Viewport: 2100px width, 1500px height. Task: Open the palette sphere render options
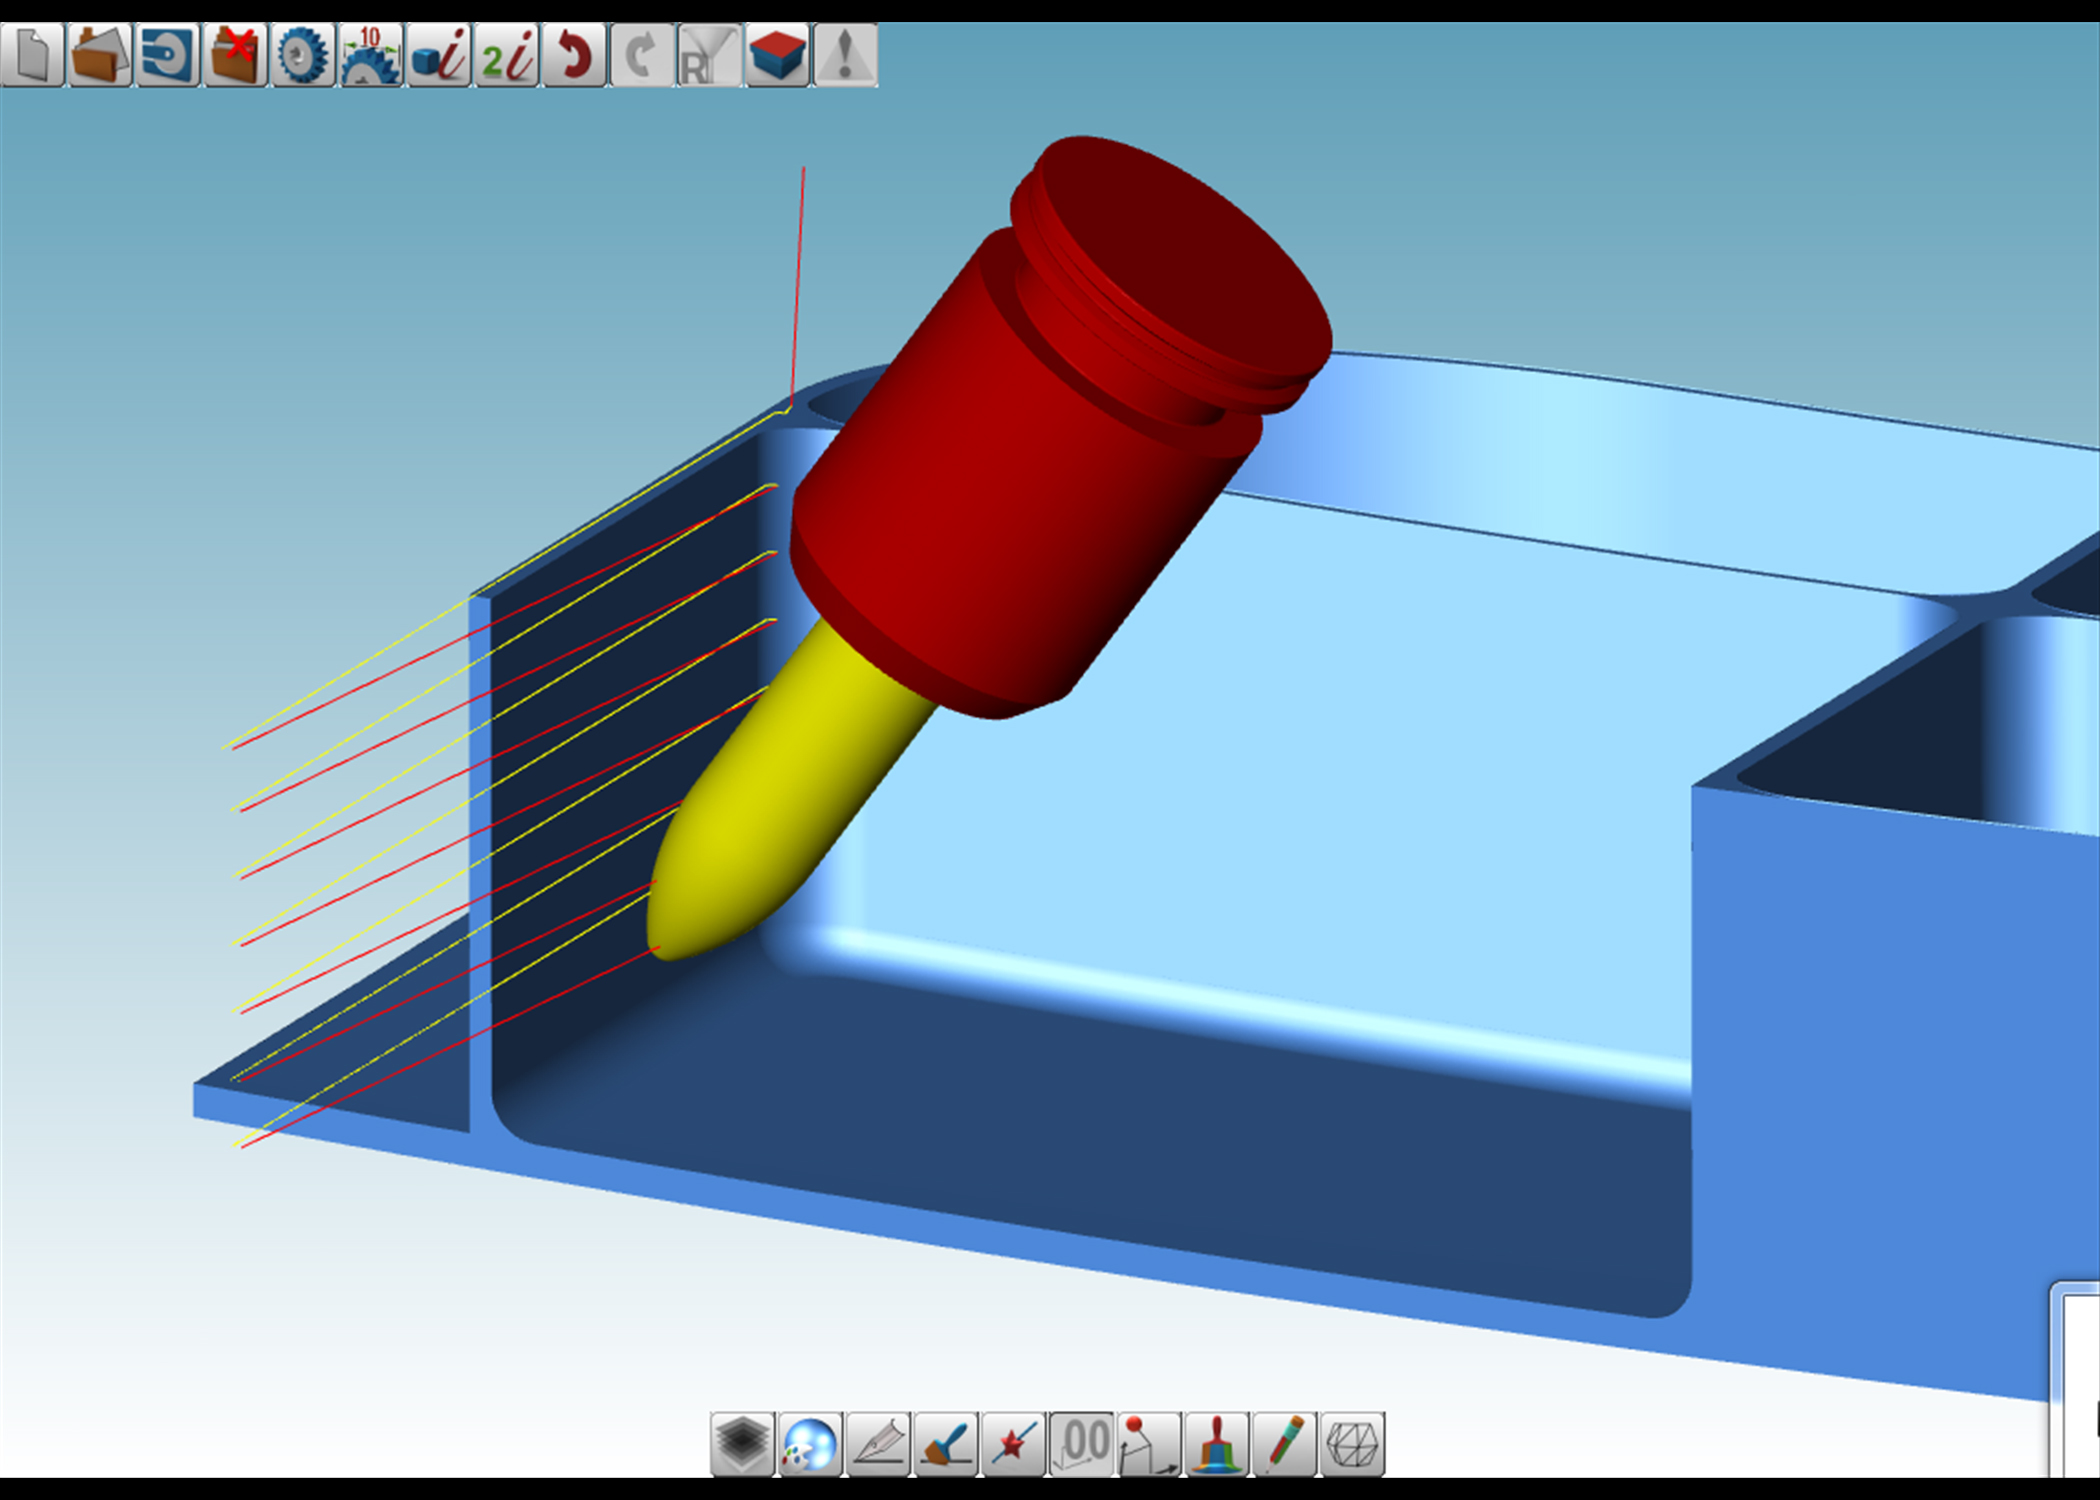[x=810, y=1443]
